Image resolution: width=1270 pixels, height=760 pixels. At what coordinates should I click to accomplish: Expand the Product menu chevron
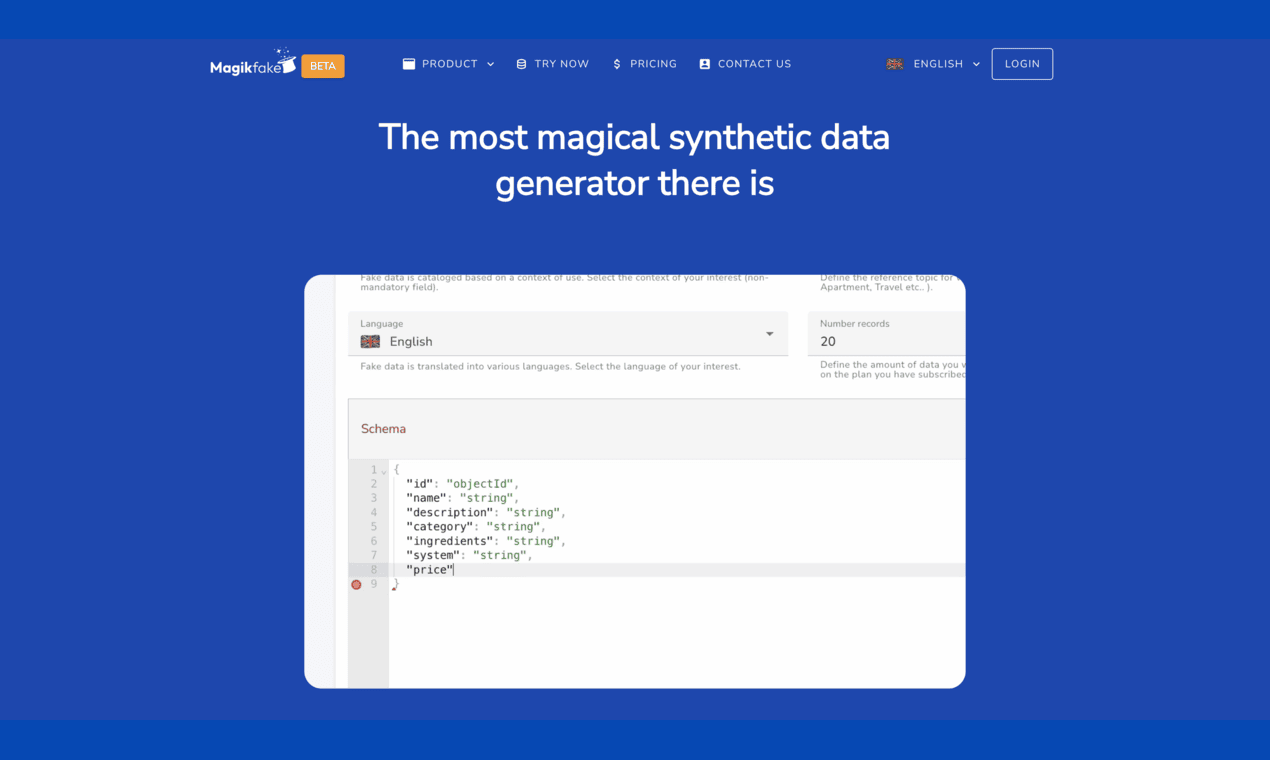click(491, 64)
